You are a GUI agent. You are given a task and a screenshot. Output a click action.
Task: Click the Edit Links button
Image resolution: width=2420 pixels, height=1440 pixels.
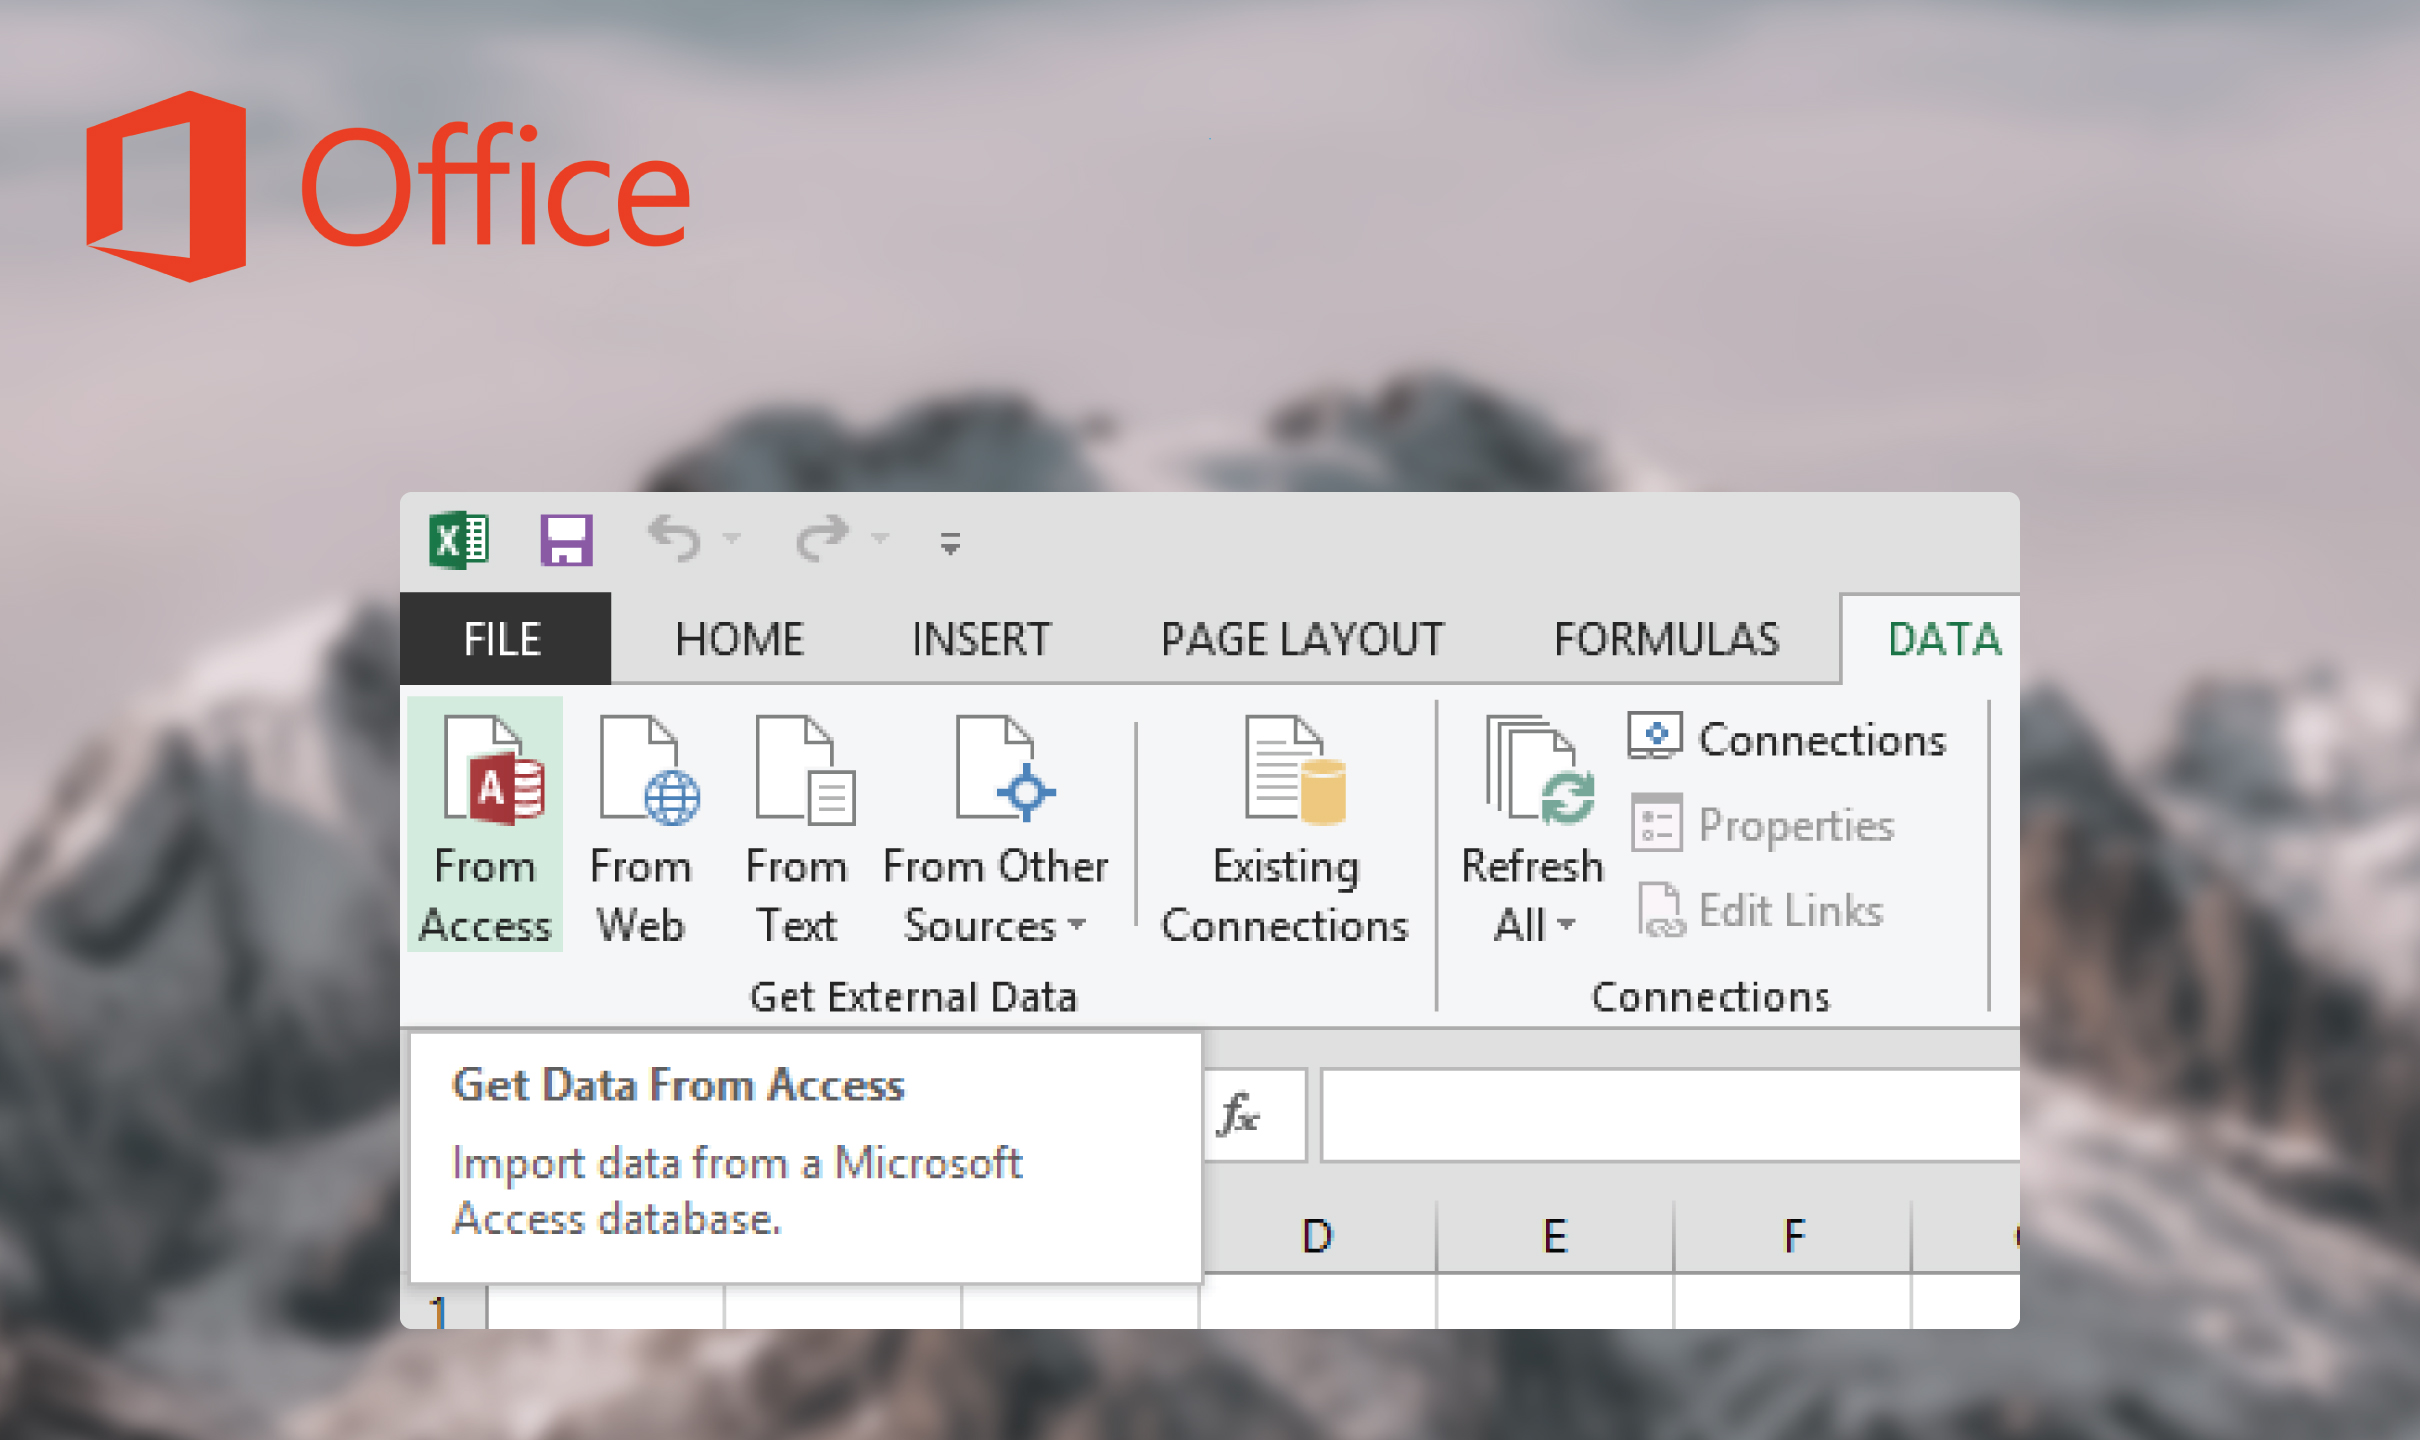(1760, 911)
